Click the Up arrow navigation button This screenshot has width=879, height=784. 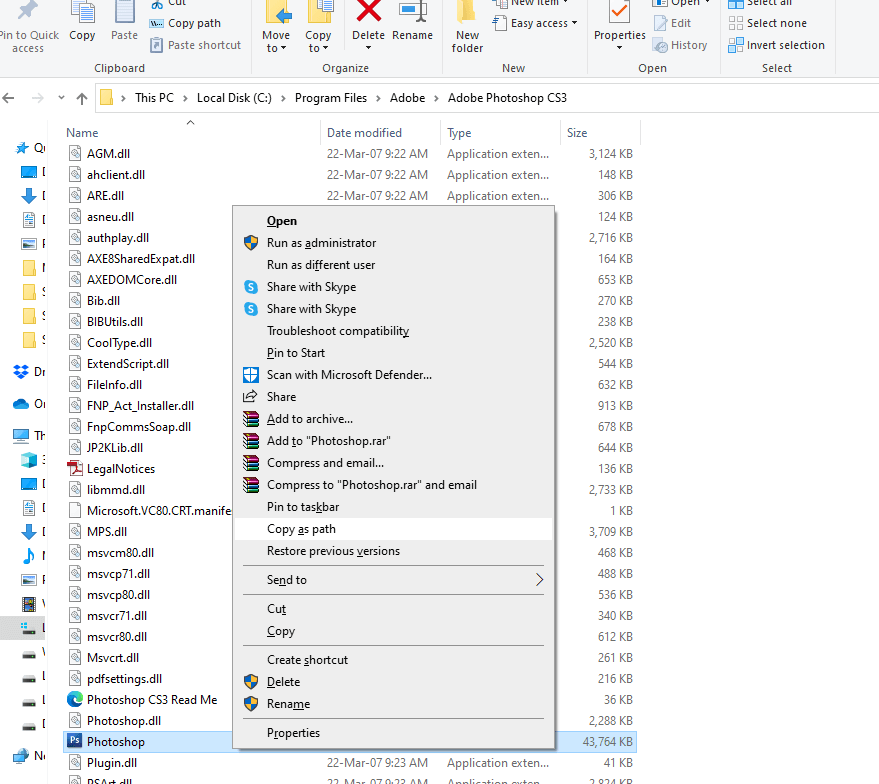[82, 98]
